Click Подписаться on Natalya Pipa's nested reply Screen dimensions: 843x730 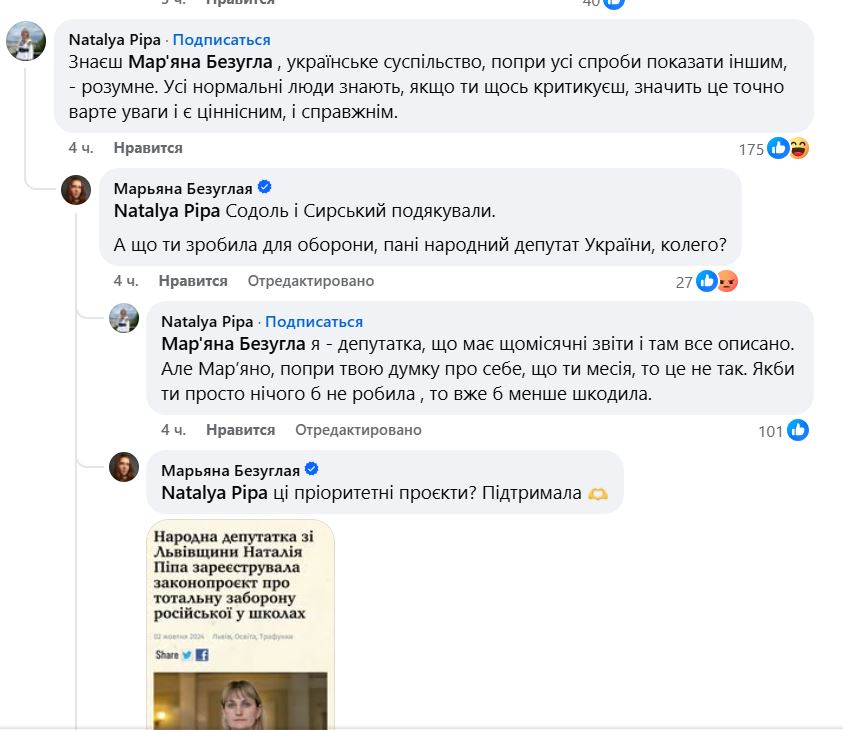point(314,322)
